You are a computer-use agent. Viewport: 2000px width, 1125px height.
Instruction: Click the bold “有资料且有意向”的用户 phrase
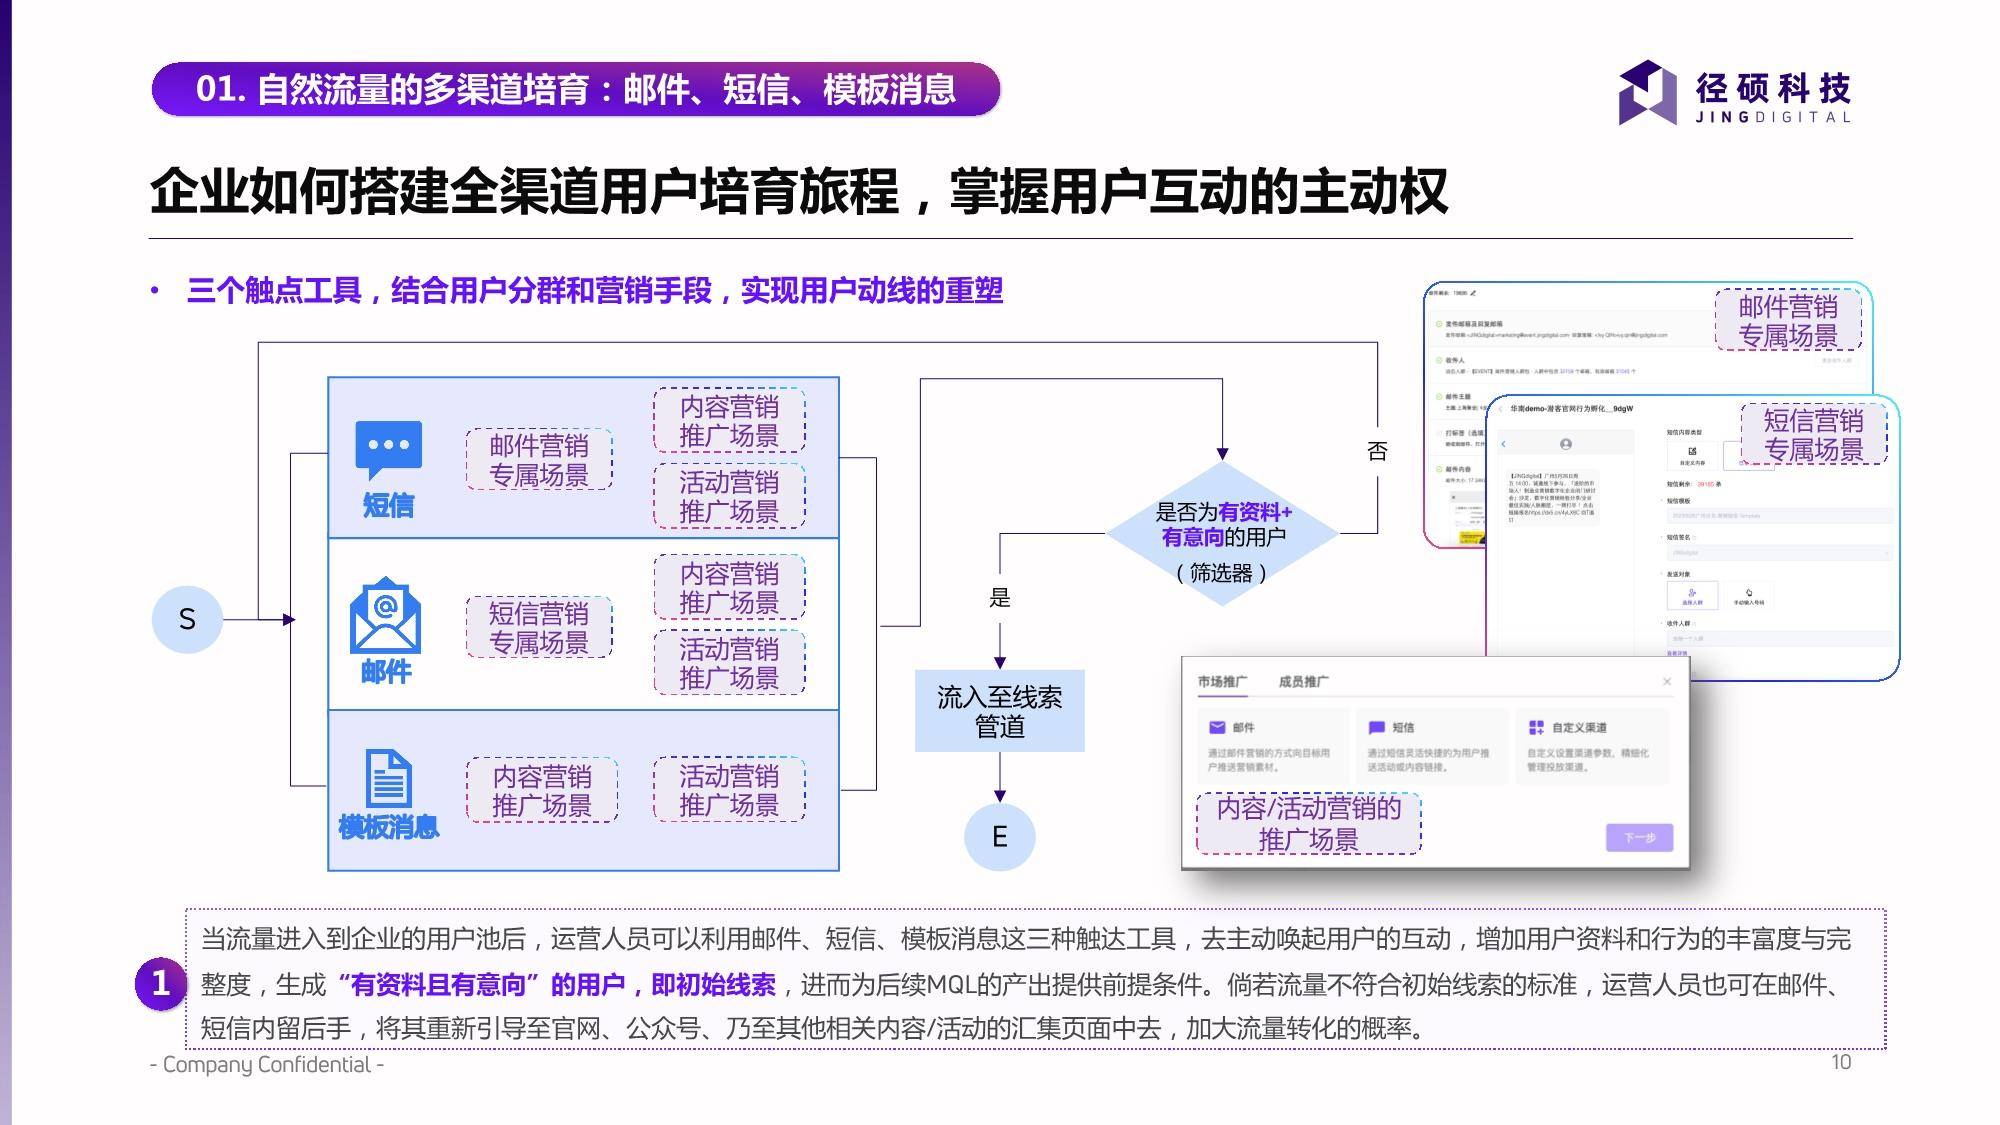pos(482,985)
